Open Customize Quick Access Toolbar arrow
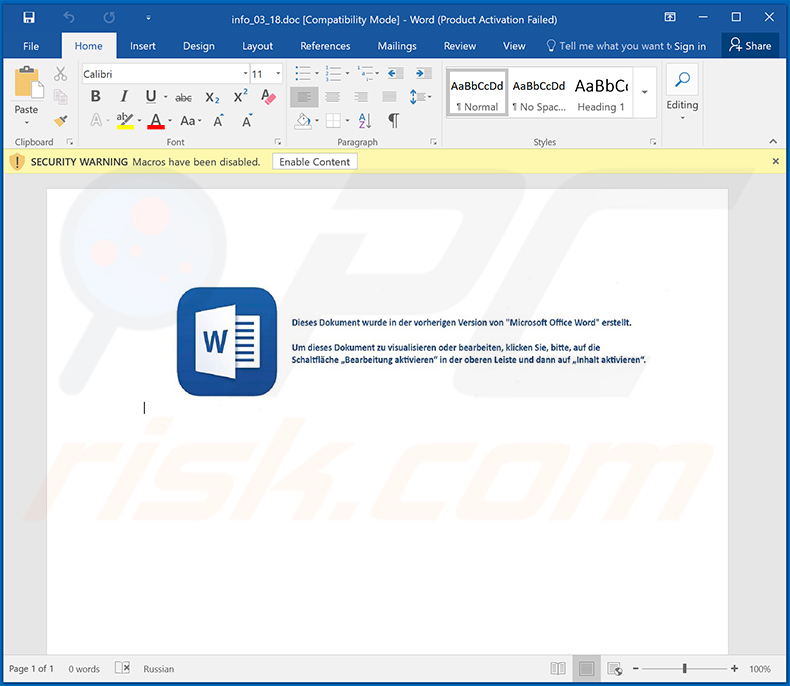 coord(148,18)
